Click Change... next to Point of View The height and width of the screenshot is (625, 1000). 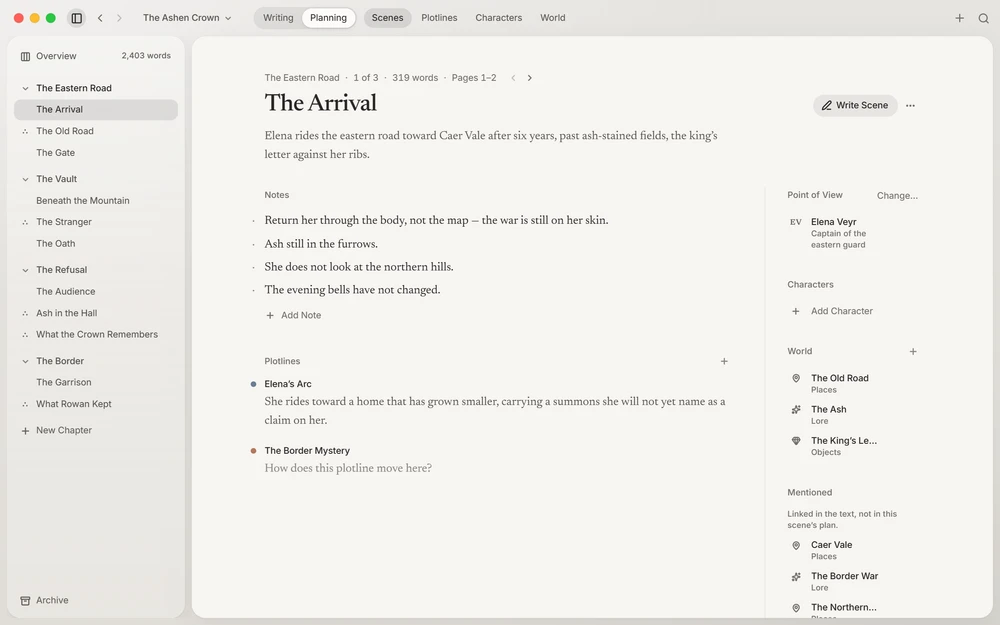coord(897,196)
